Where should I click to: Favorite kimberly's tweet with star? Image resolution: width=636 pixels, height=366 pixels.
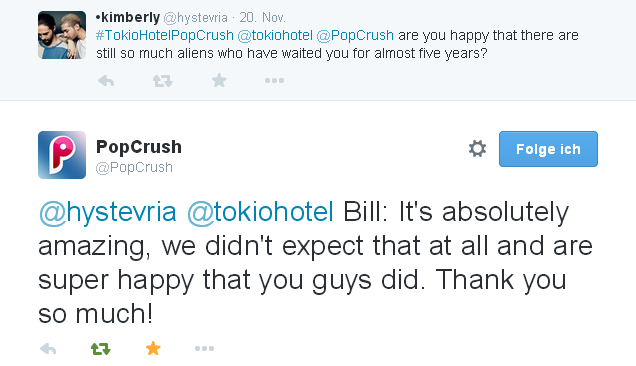219,80
